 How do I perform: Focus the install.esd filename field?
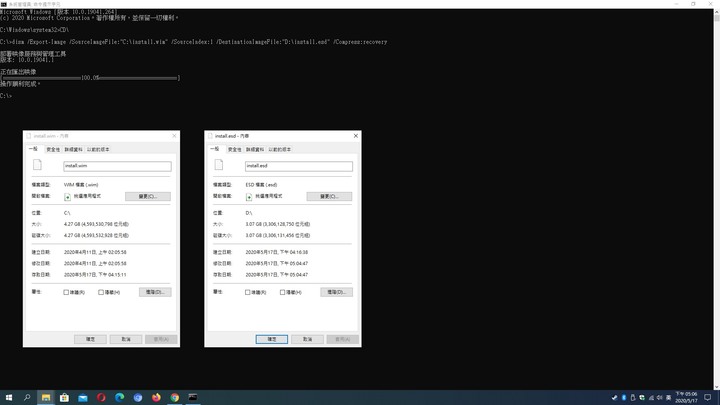pyautogui.click(x=299, y=166)
